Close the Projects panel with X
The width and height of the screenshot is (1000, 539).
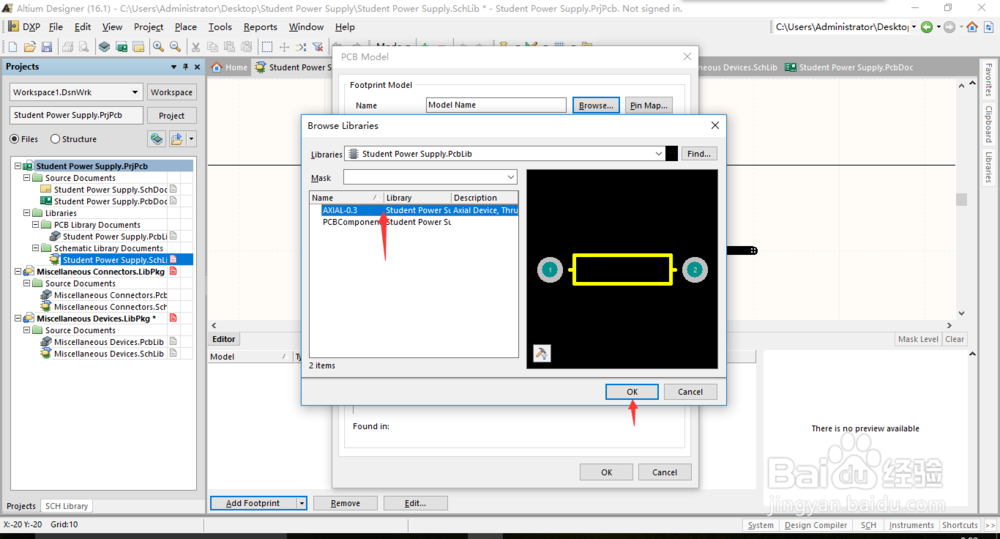[197, 66]
